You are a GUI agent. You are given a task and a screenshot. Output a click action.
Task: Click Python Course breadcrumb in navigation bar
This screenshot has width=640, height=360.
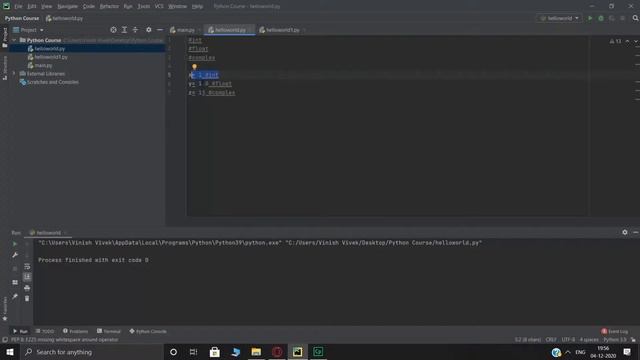pos(22,18)
